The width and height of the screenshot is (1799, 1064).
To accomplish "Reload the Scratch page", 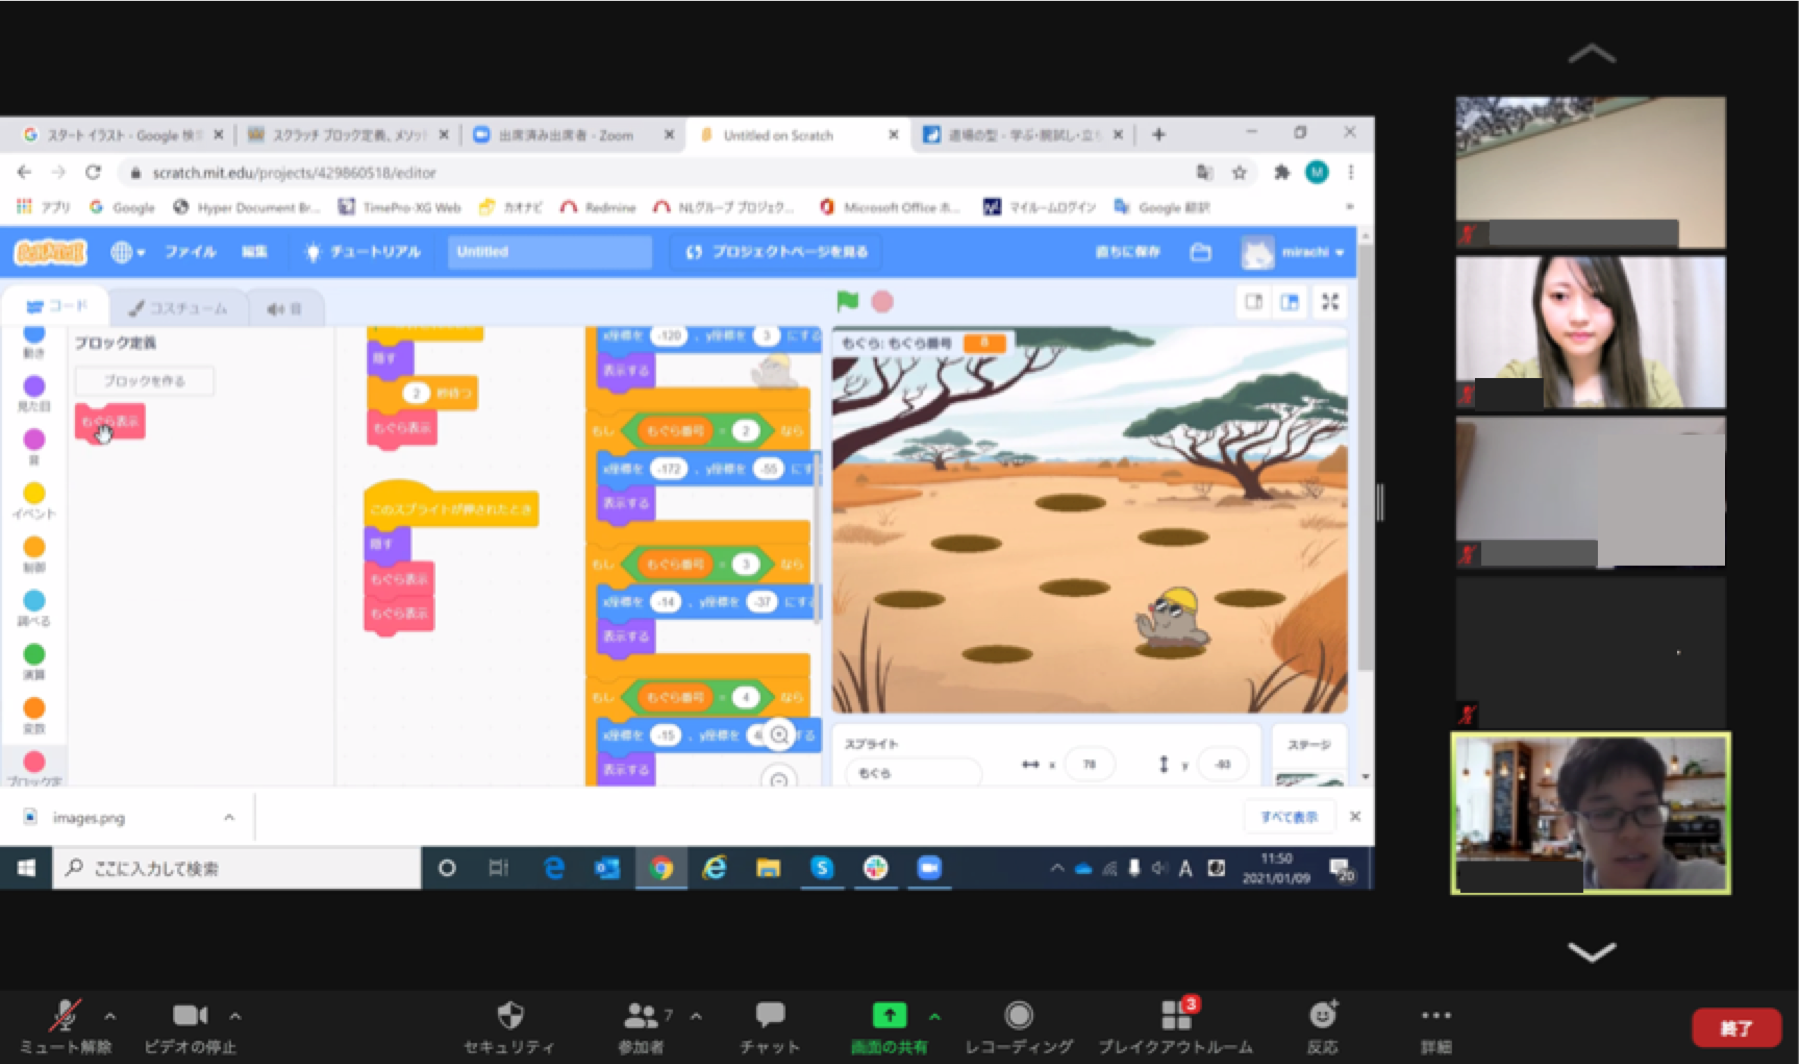I will 93,172.
